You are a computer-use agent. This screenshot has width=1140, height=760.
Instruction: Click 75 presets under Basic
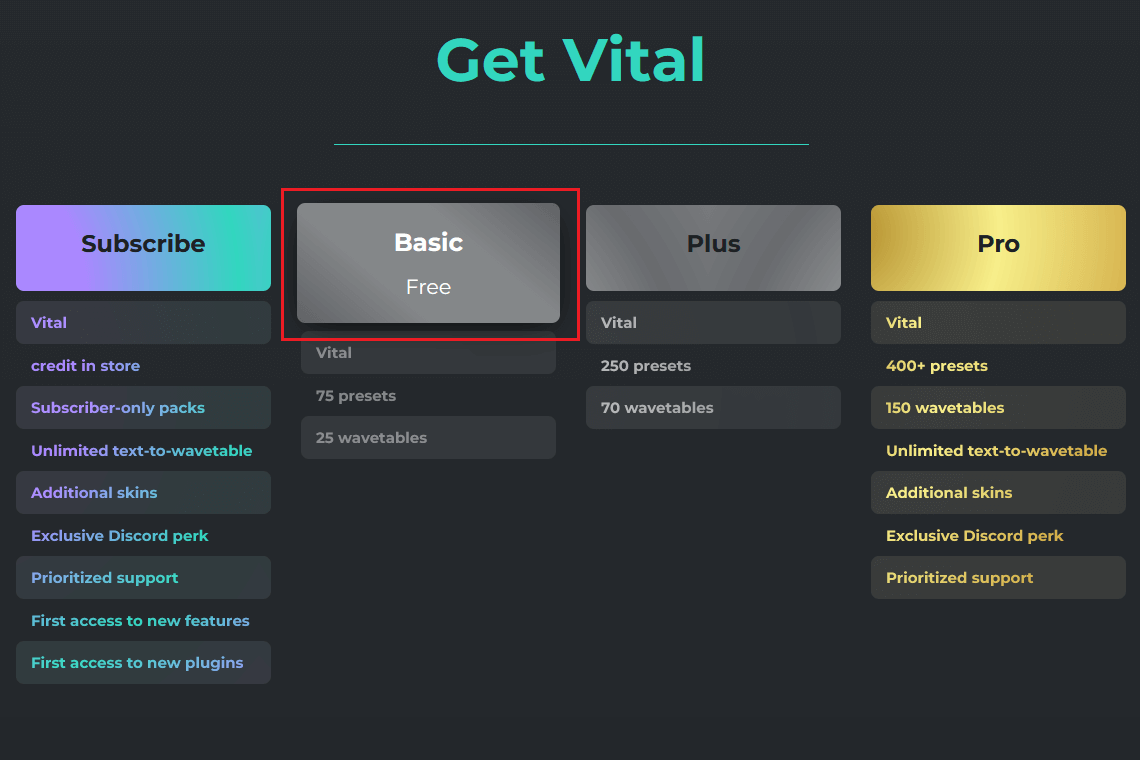pyautogui.click(x=356, y=396)
